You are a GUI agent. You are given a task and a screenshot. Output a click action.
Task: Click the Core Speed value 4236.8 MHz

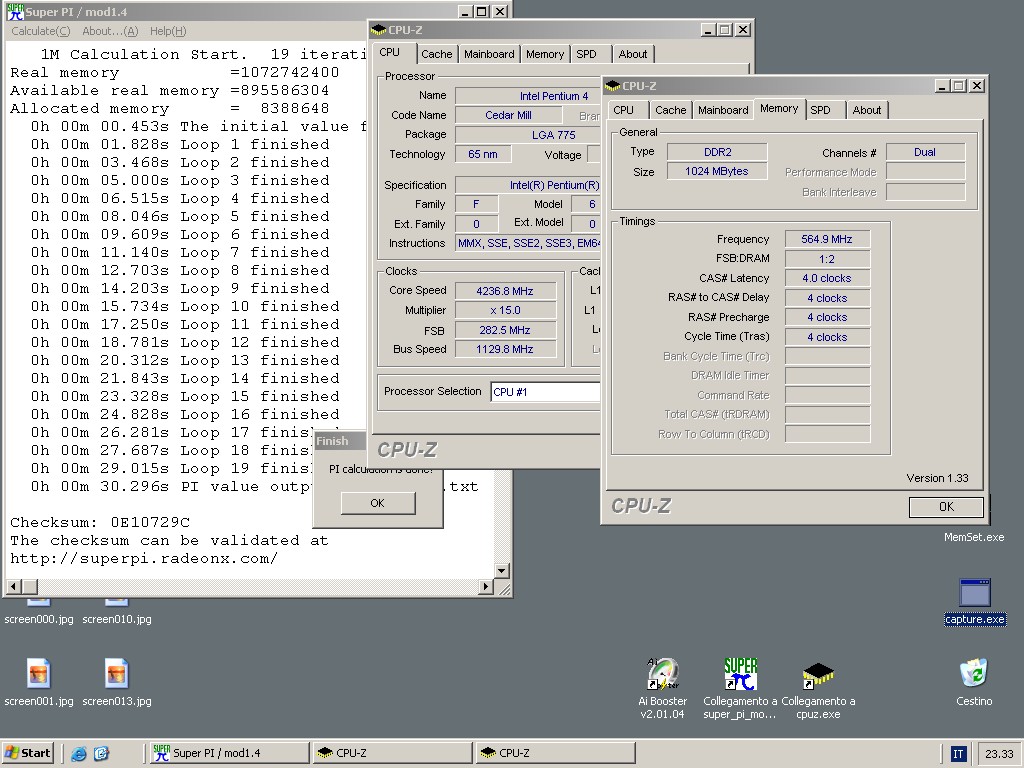(505, 291)
